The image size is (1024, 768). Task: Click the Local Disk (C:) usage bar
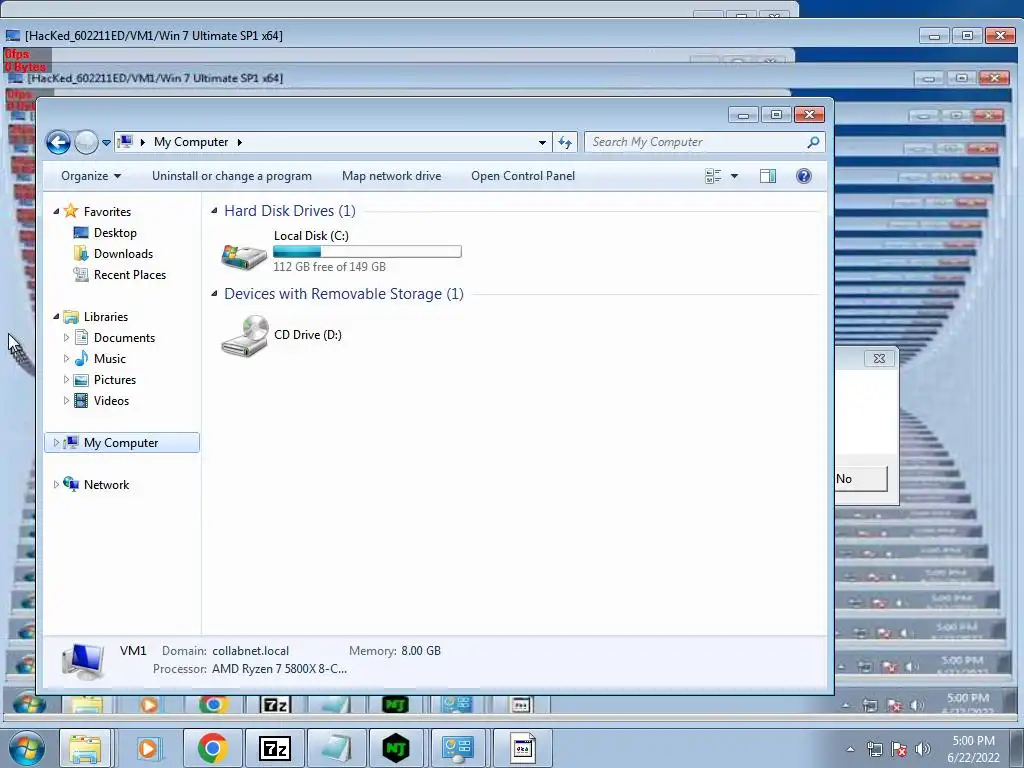pos(367,251)
